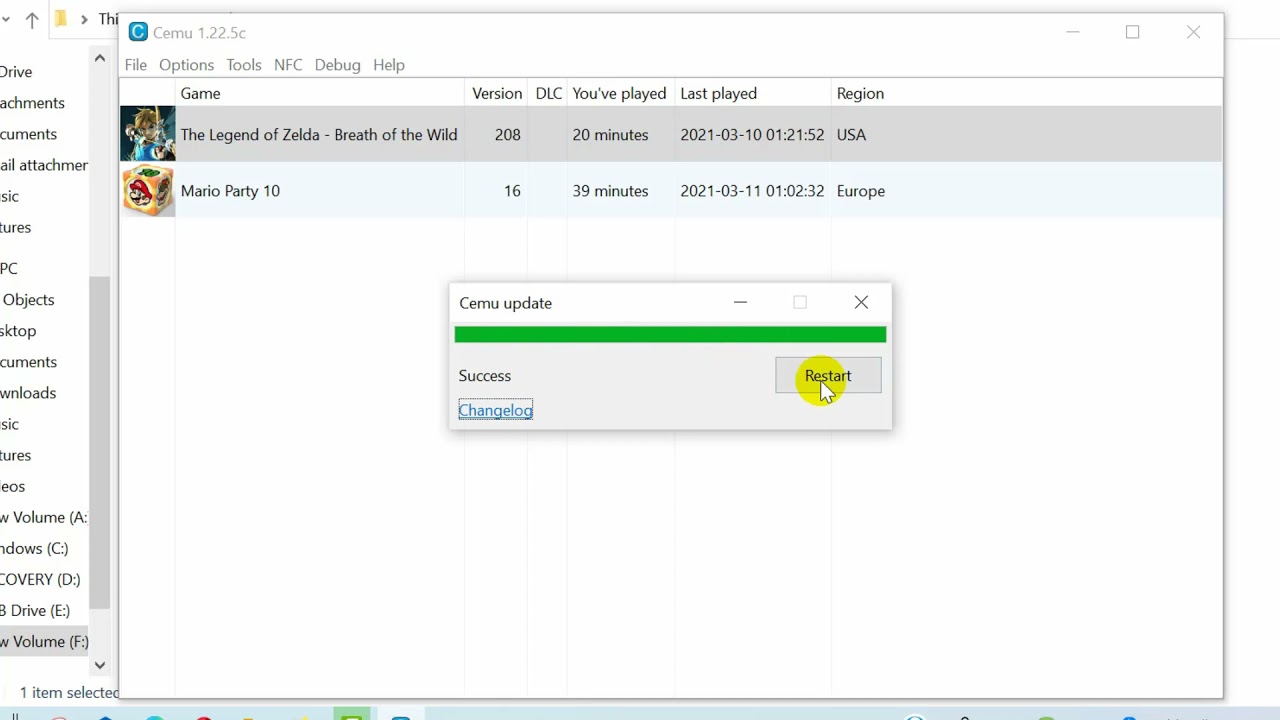Viewport: 1280px width, 720px height.
Task: Open the File menu in Cemu
Action: point(135,65)
